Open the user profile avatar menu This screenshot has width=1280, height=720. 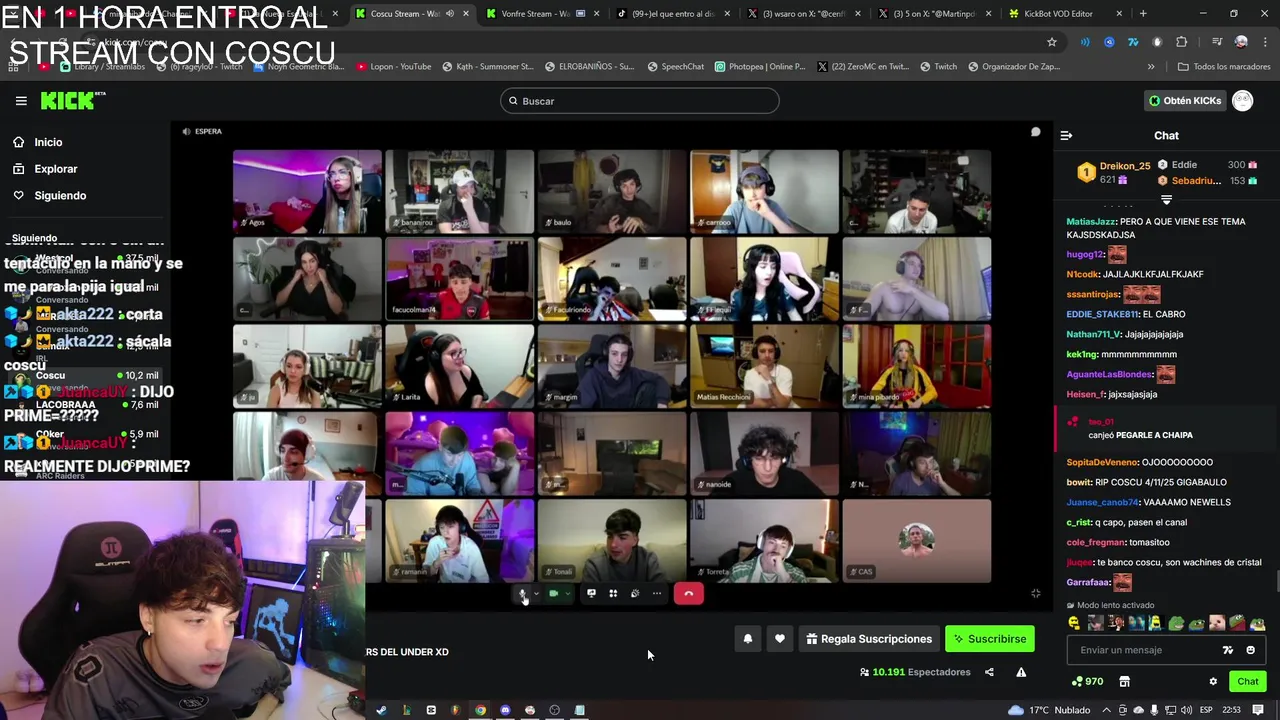tap(1242, 101)
